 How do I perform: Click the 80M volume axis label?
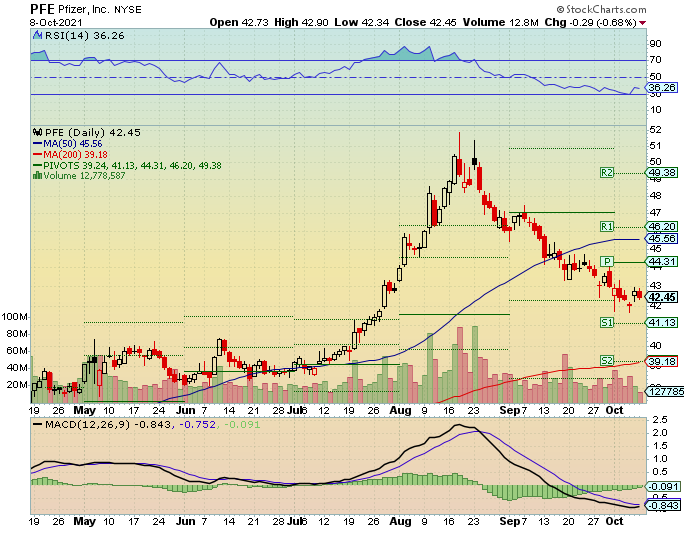[17, 333]
